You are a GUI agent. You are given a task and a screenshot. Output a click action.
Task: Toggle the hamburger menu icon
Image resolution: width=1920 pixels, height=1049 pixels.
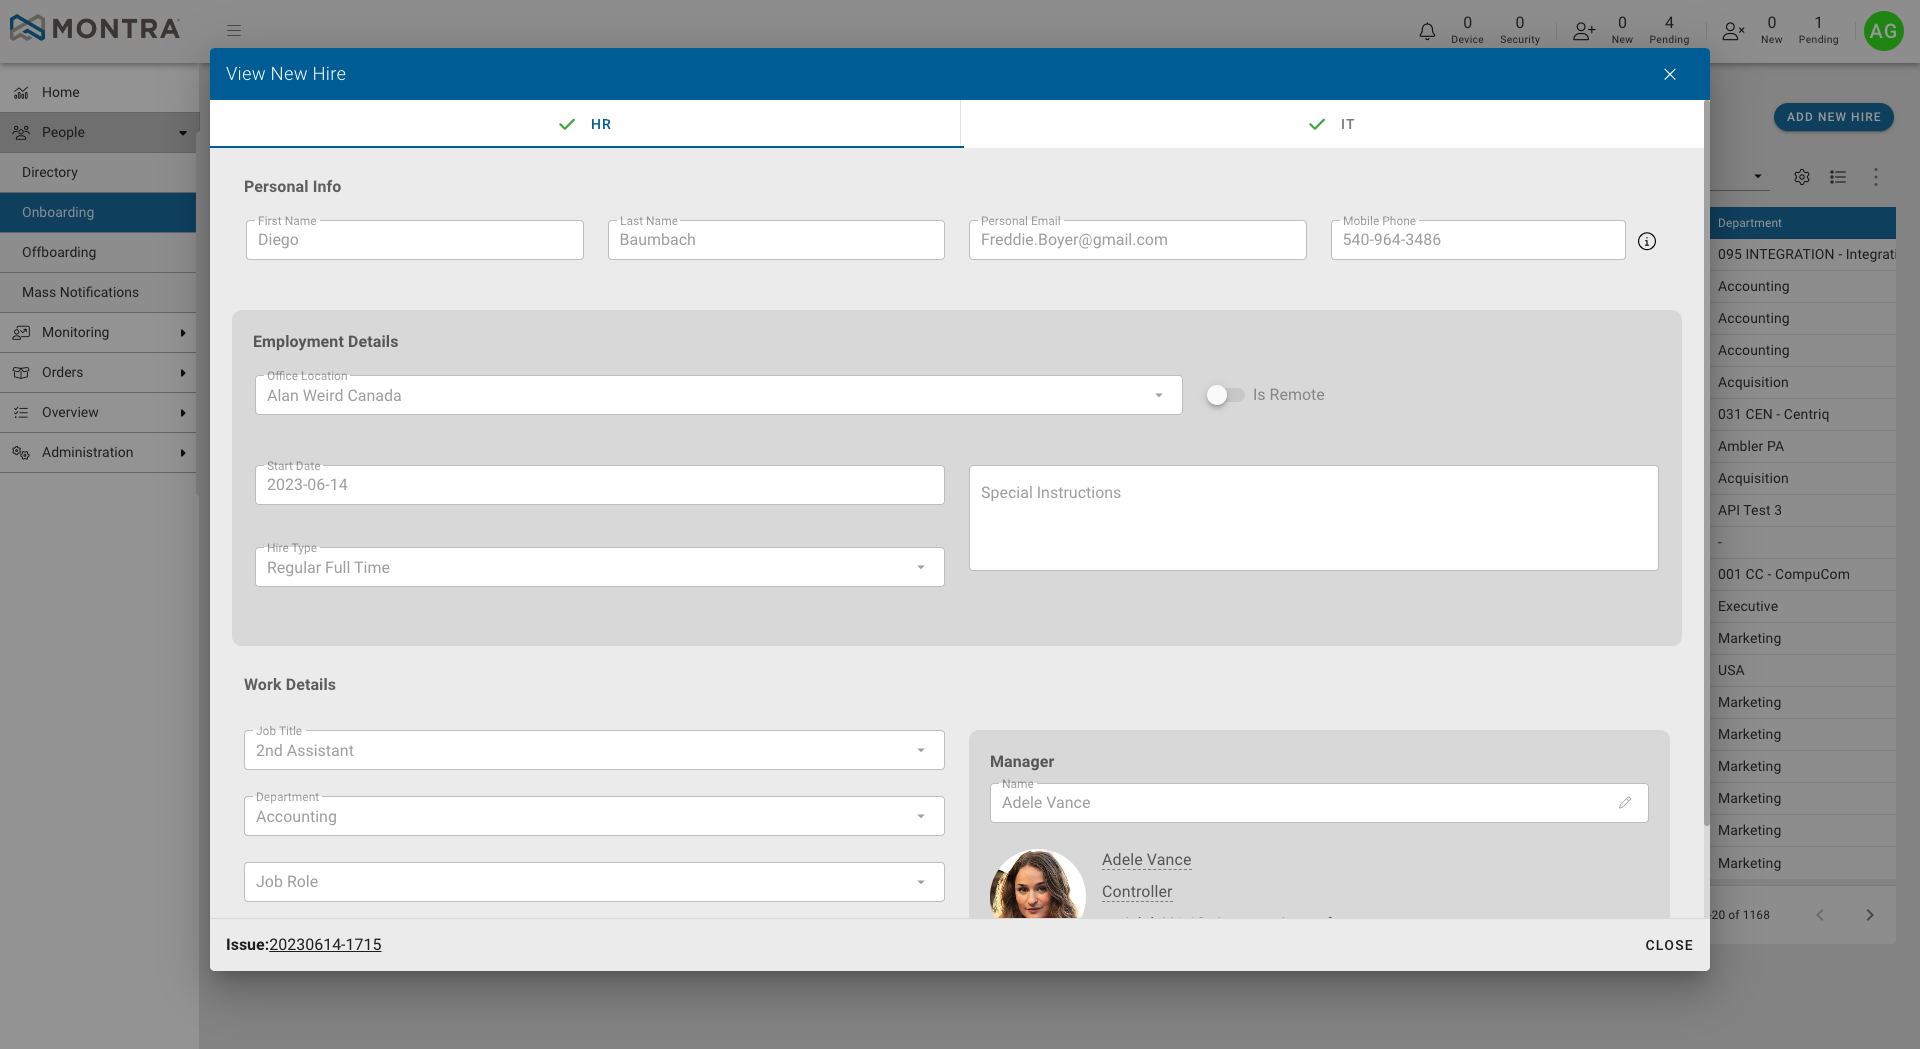[234, 30]
